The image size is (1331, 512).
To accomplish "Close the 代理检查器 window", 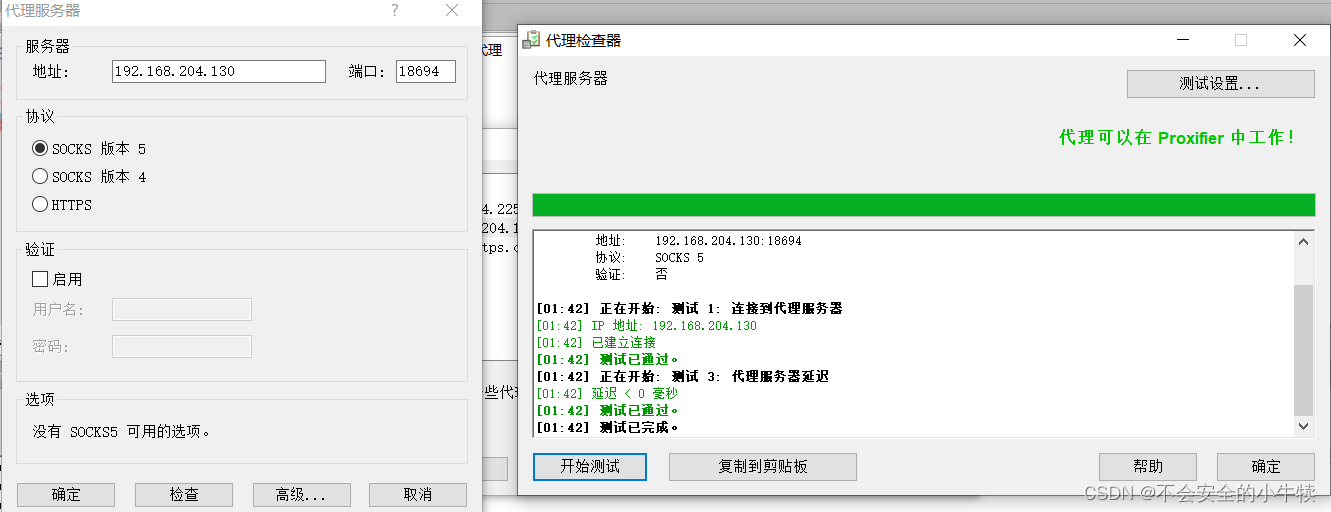I will click(x=1299, y=40).
